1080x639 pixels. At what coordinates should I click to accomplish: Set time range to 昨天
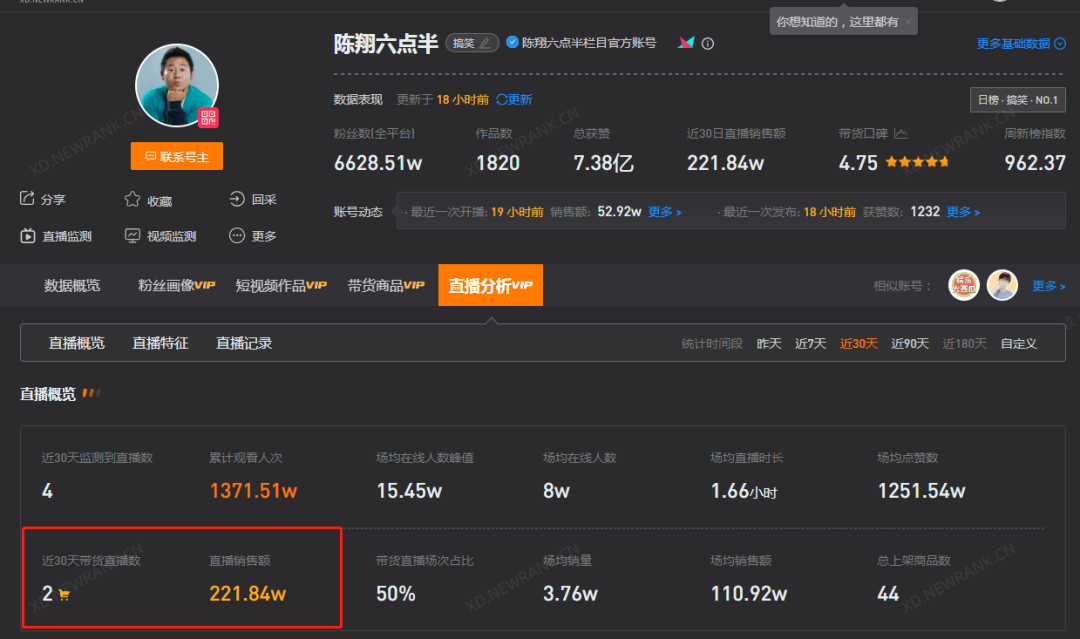(769, 344)
